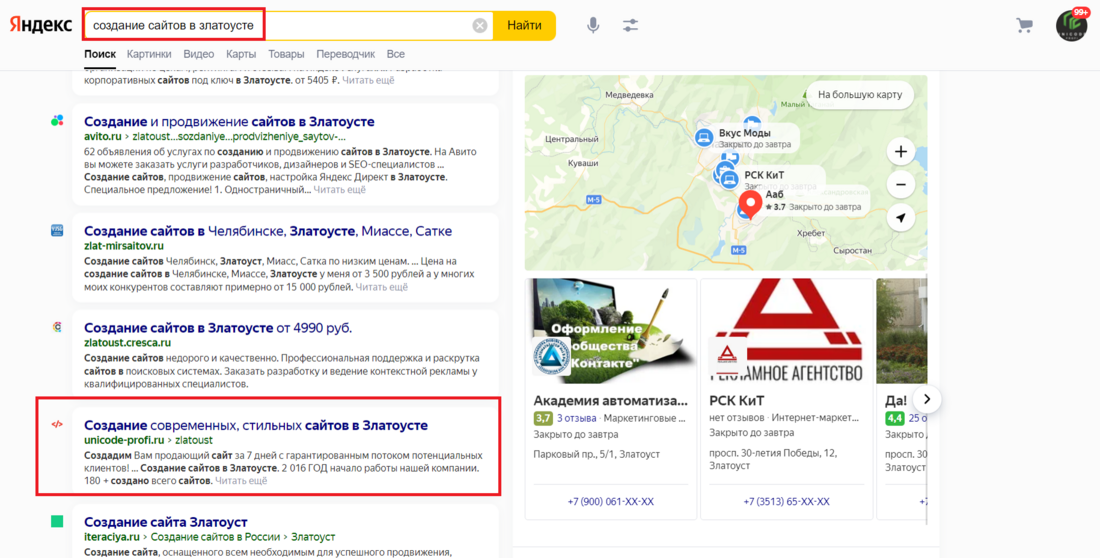
Task: Zoom out on the map
Action: coord(901,185)
